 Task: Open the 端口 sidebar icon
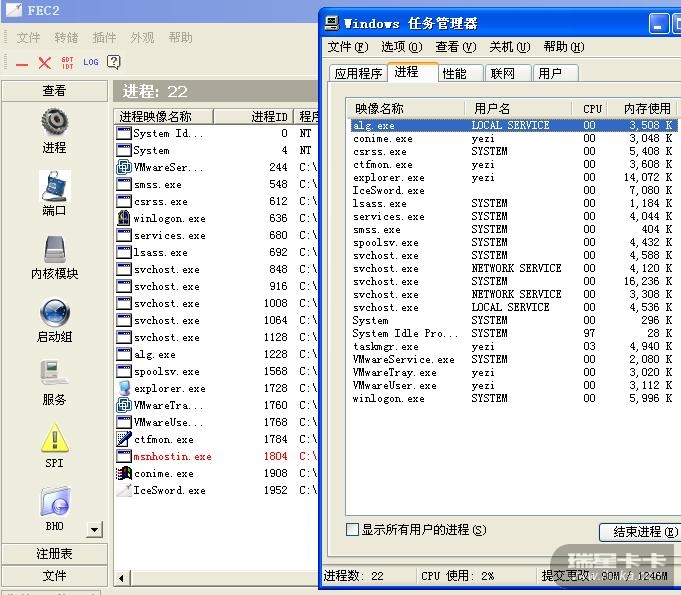click(x=54, y=186)
